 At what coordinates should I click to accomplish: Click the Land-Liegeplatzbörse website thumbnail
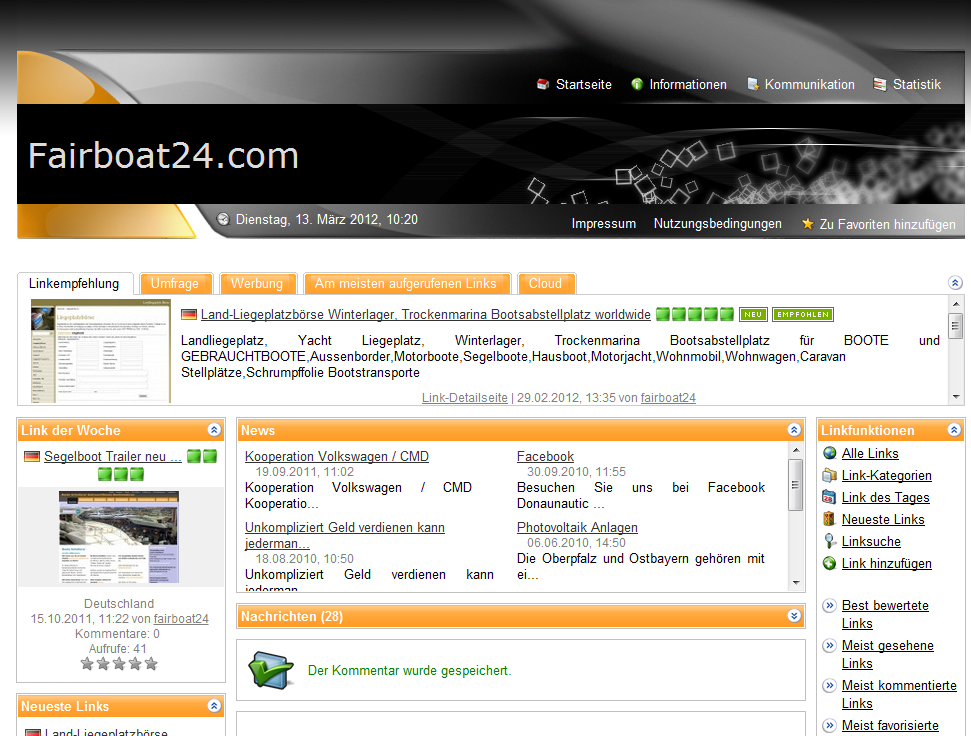click(101, 351)
